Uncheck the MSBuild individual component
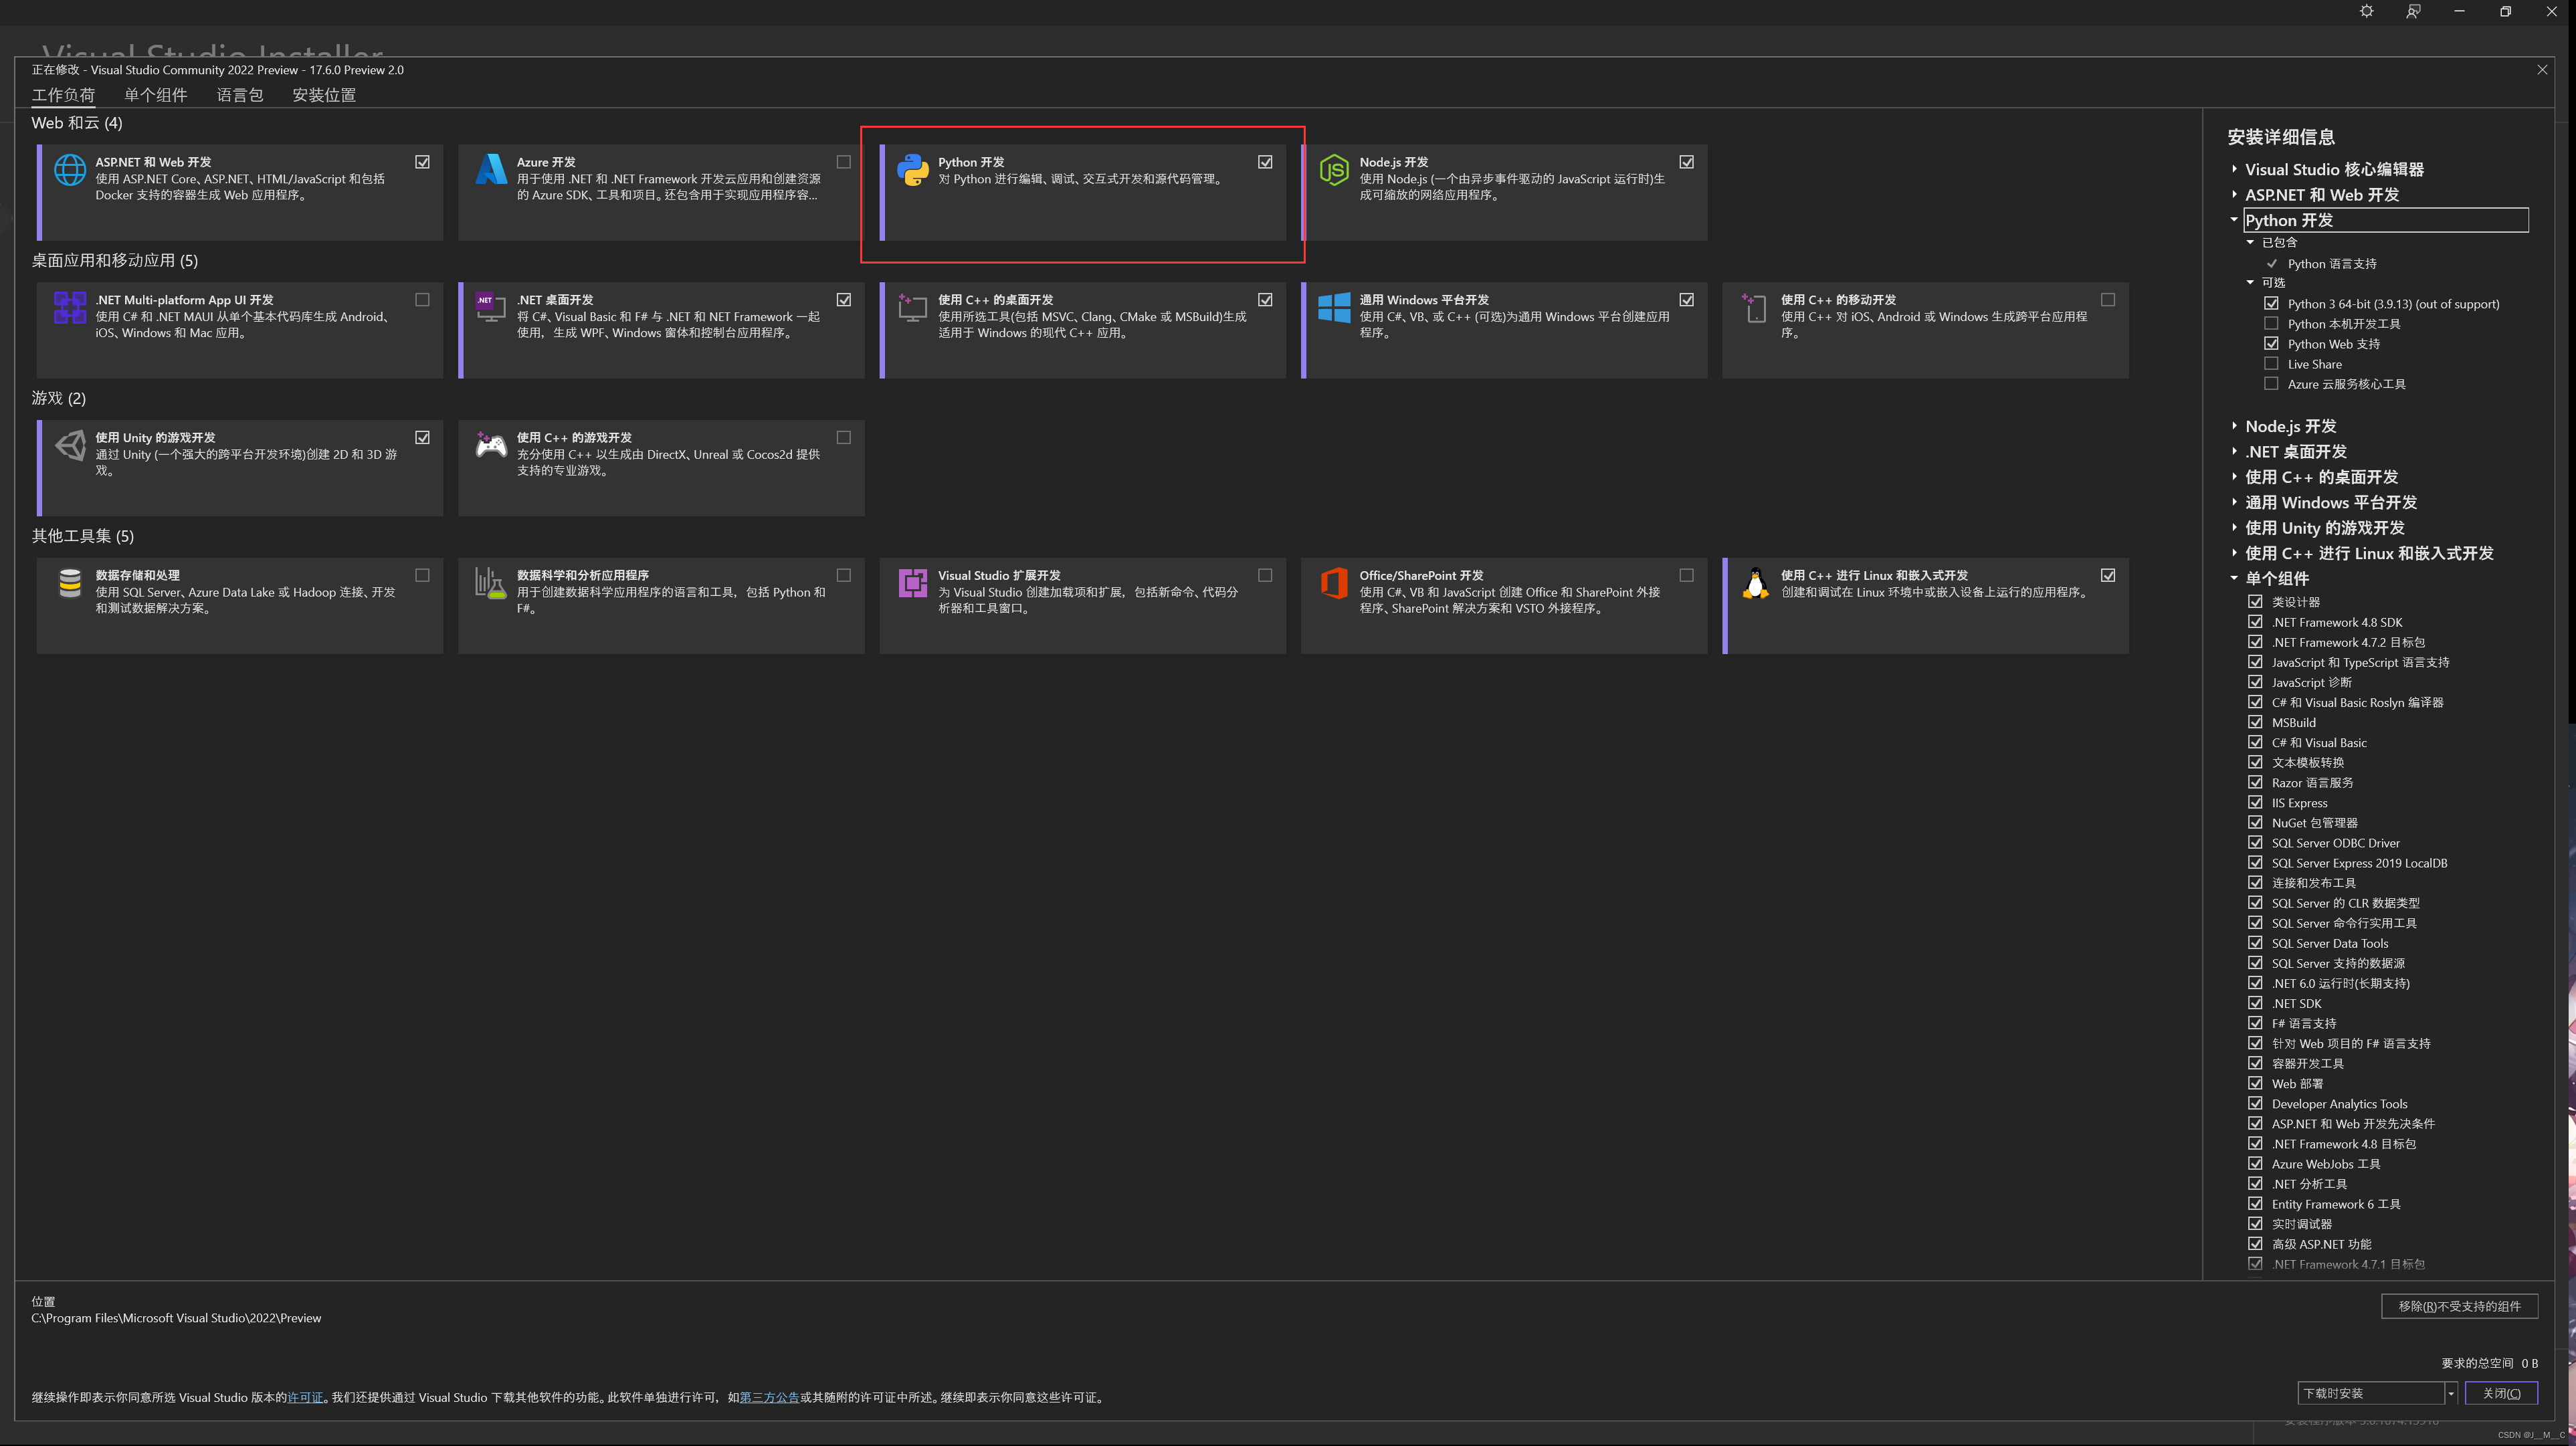Screen dimensions: 2576x1446 click(x=2255, y=722)
